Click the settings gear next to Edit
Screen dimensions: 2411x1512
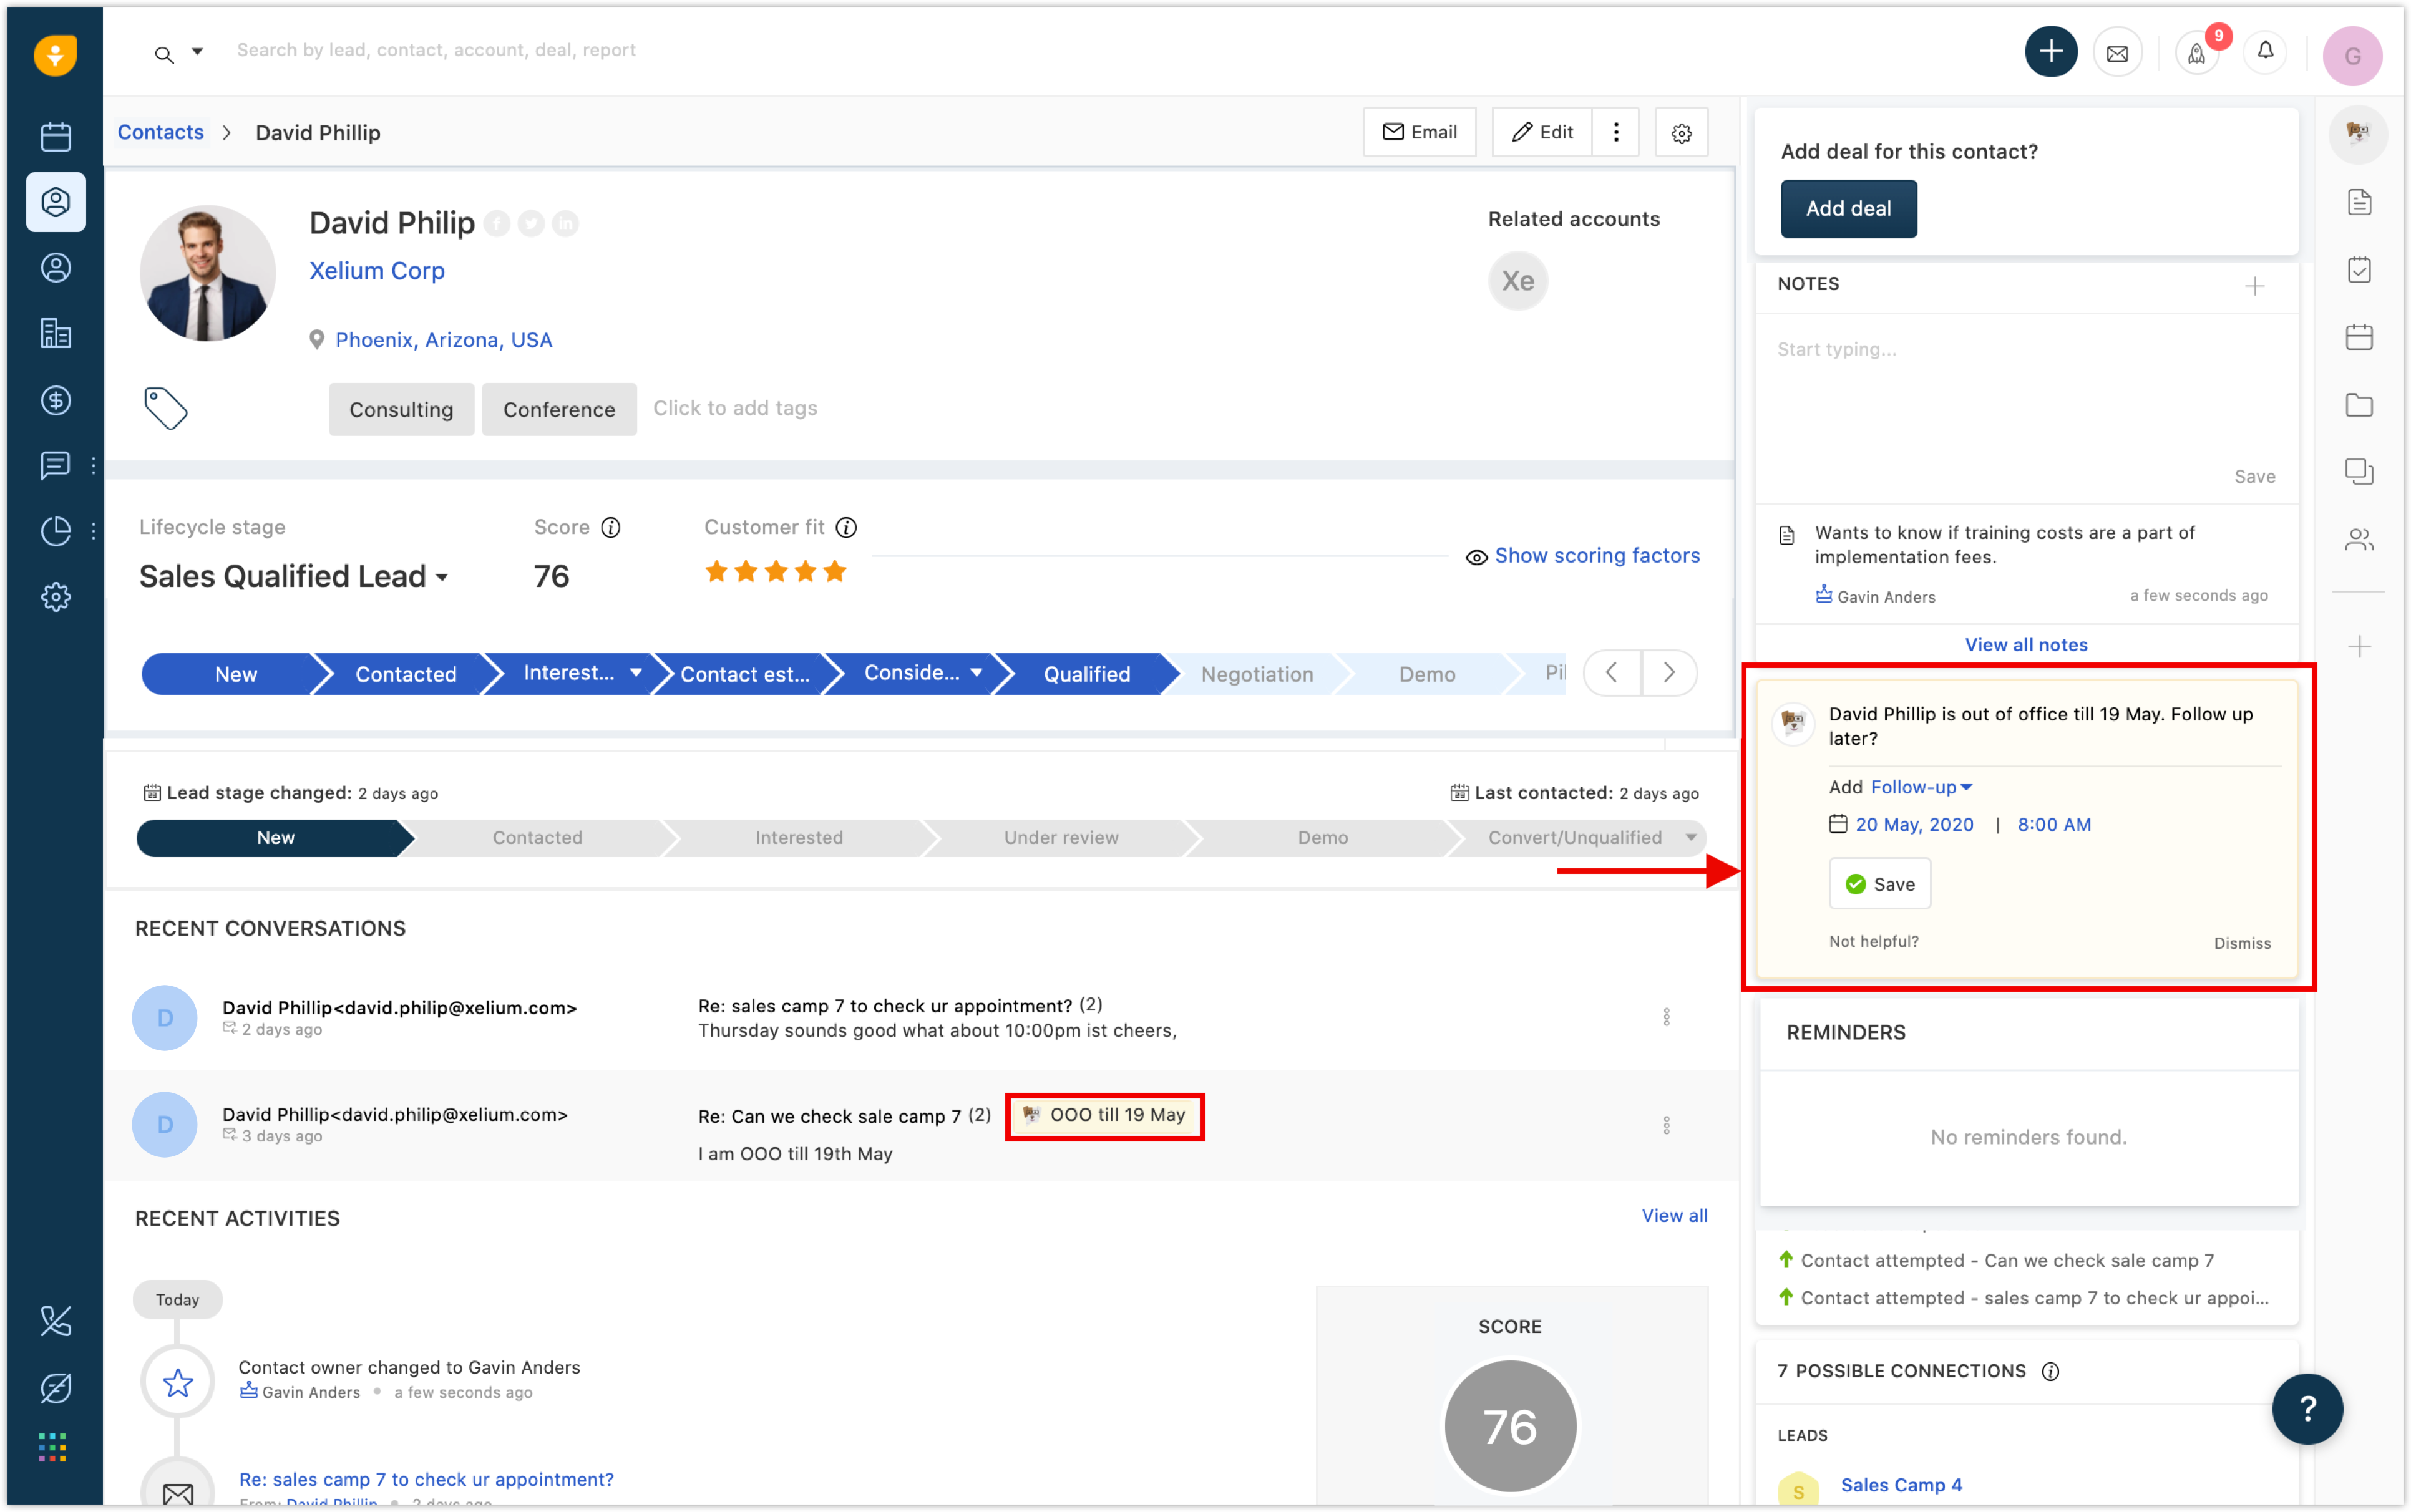pos(1681,133)
